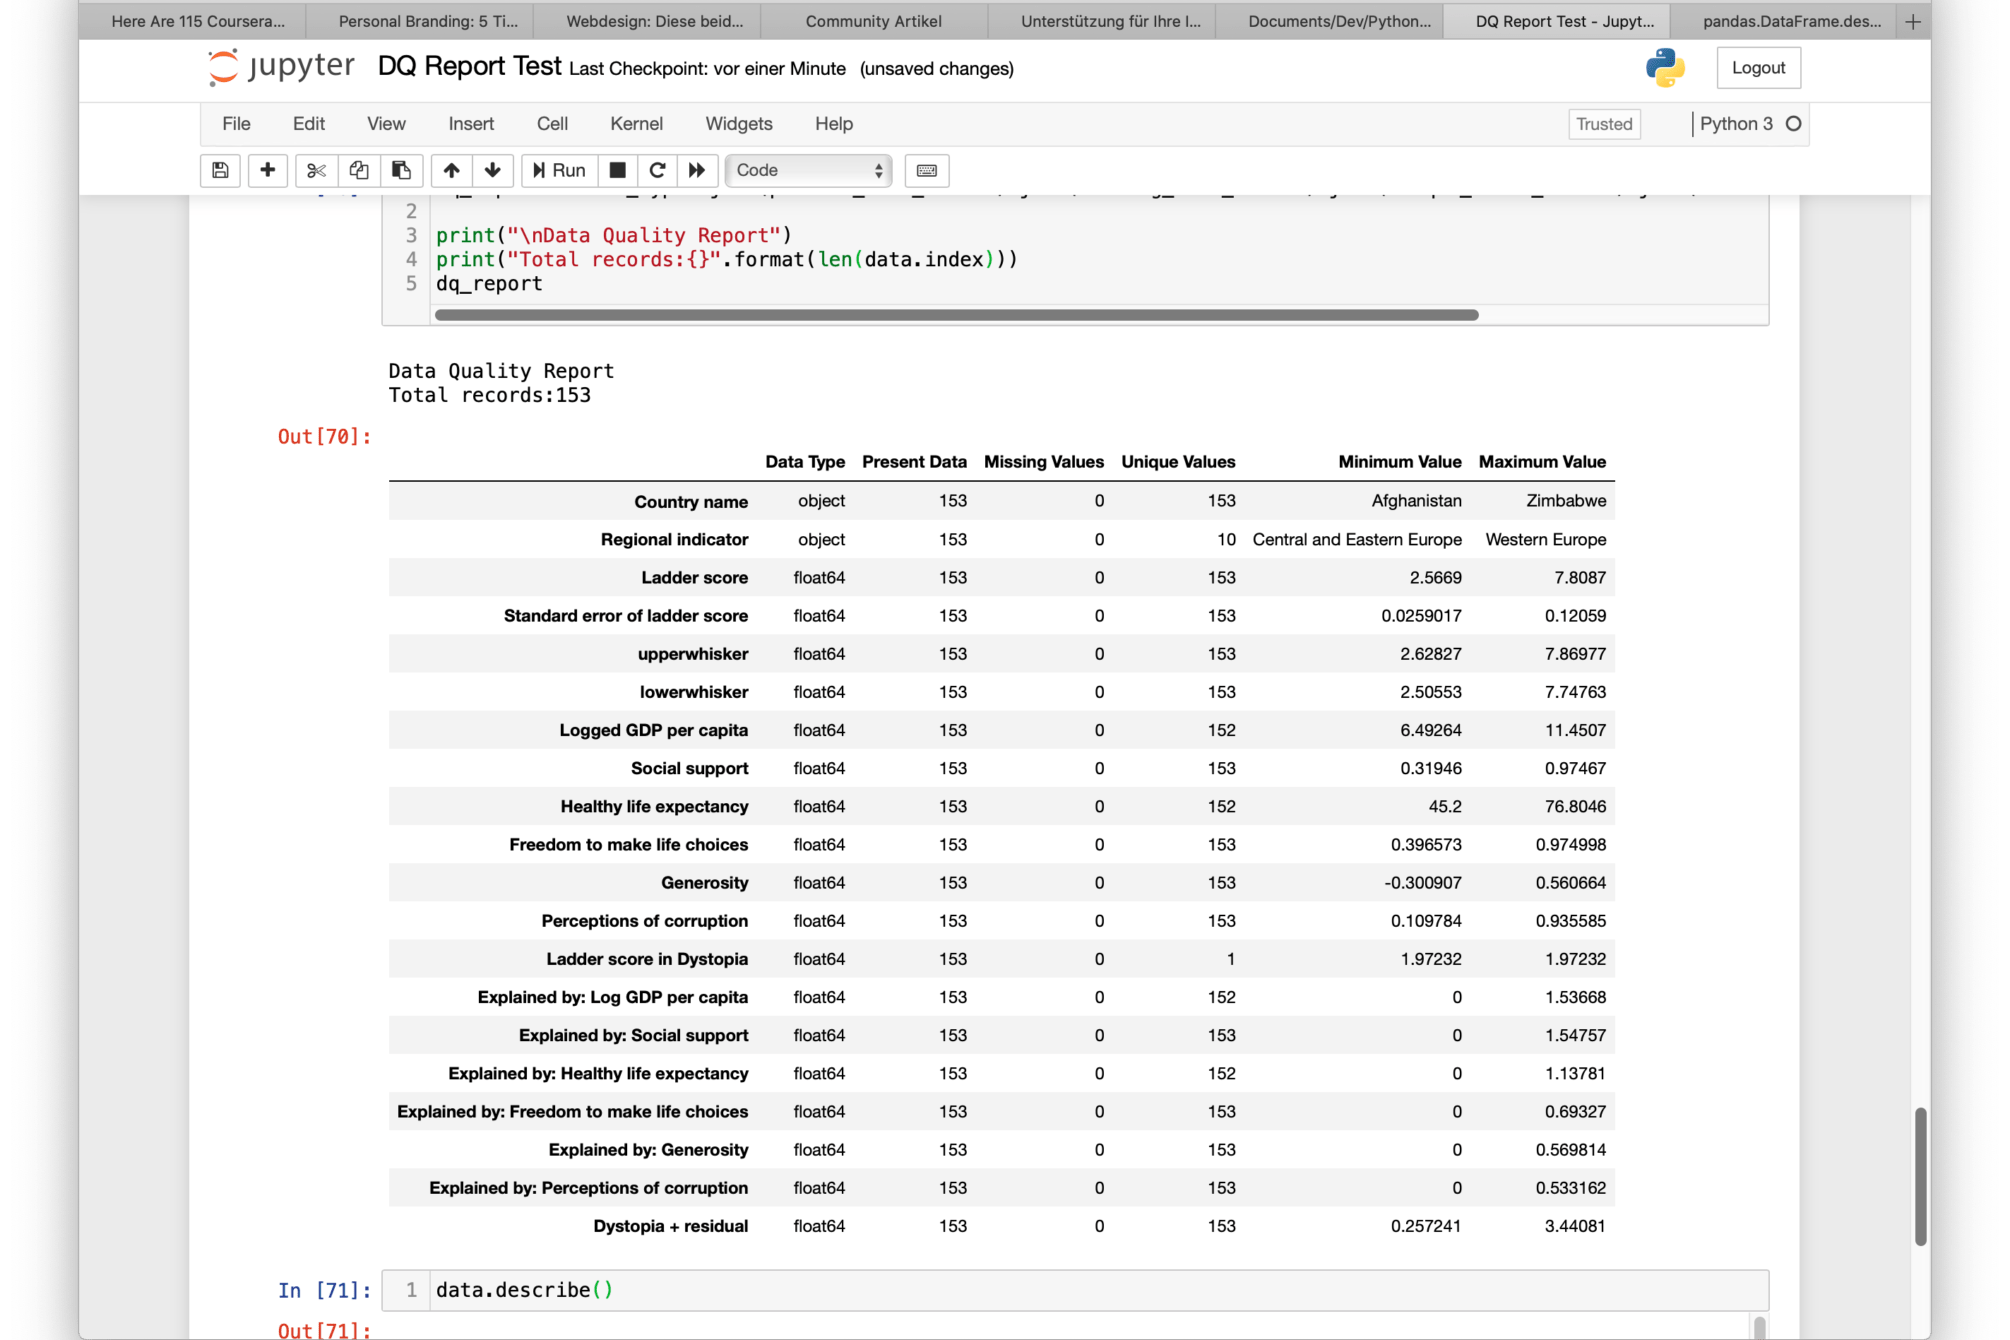
Task: Open the Kernel menu
Action: pos(636,123)
